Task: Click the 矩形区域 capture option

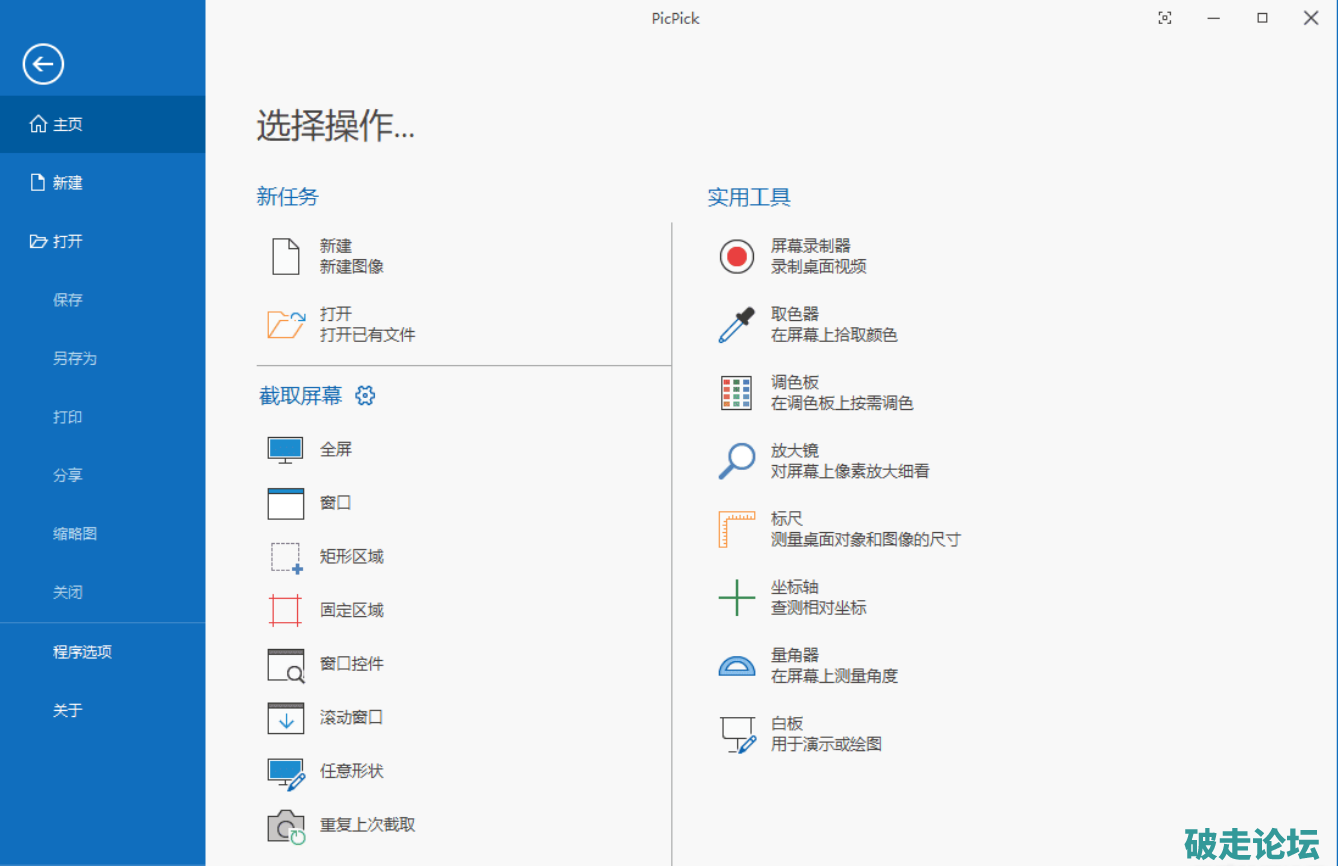Action: coord(351,557)
